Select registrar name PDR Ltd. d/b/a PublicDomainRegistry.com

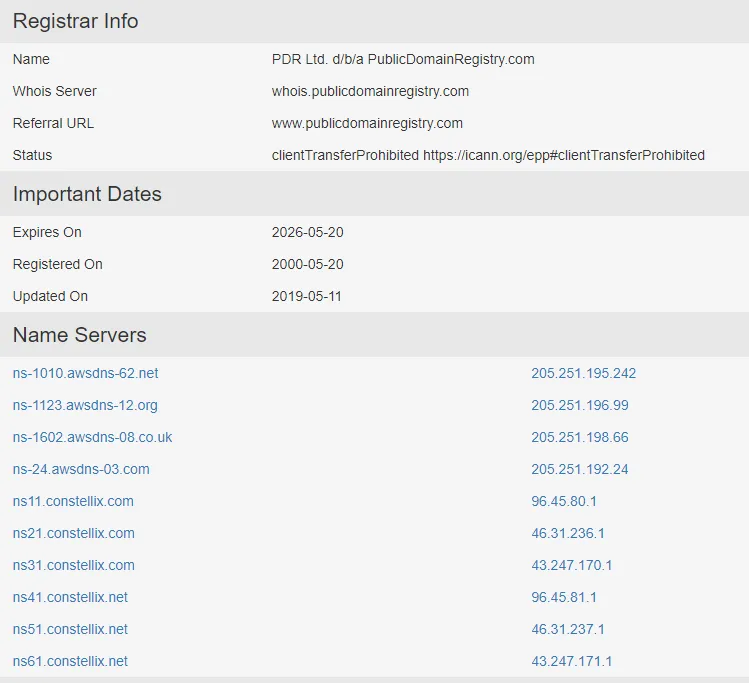[x=403, y=59]
